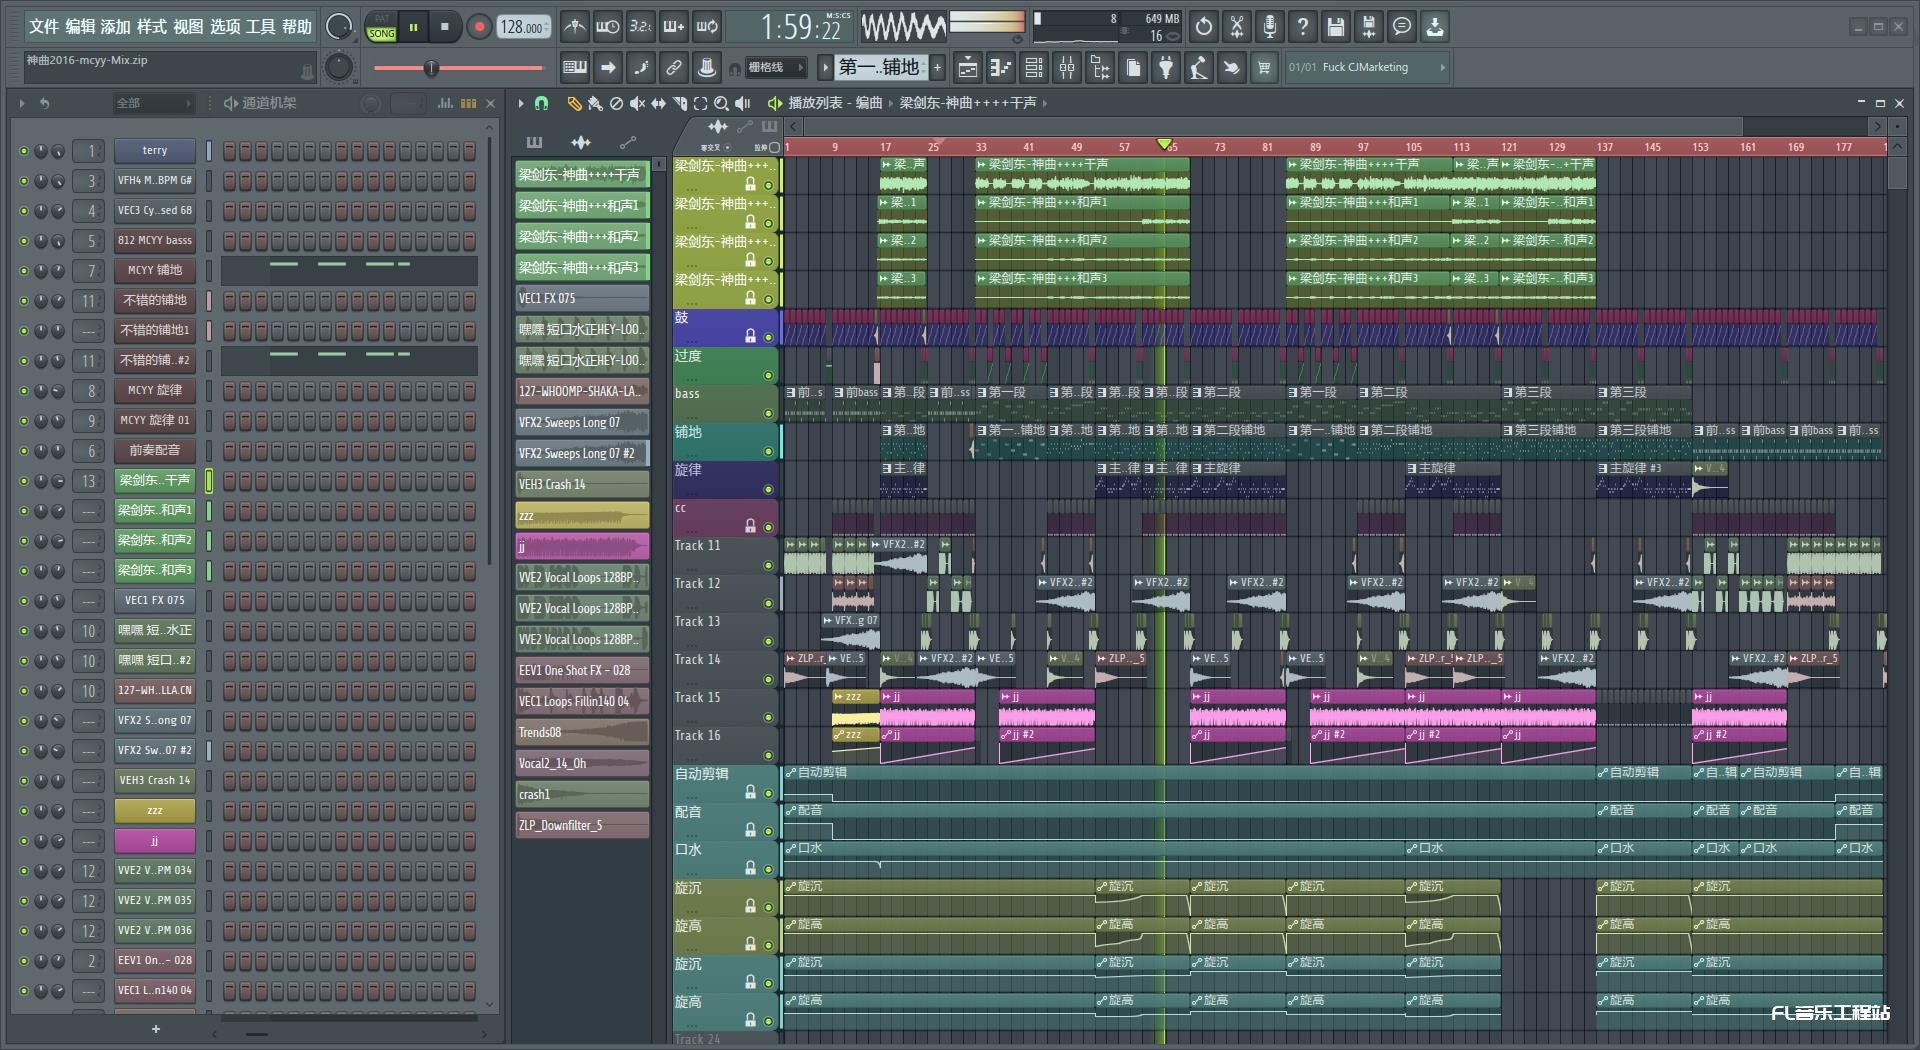Mute the 812 MCYY basss channel LED

[23, 241]
